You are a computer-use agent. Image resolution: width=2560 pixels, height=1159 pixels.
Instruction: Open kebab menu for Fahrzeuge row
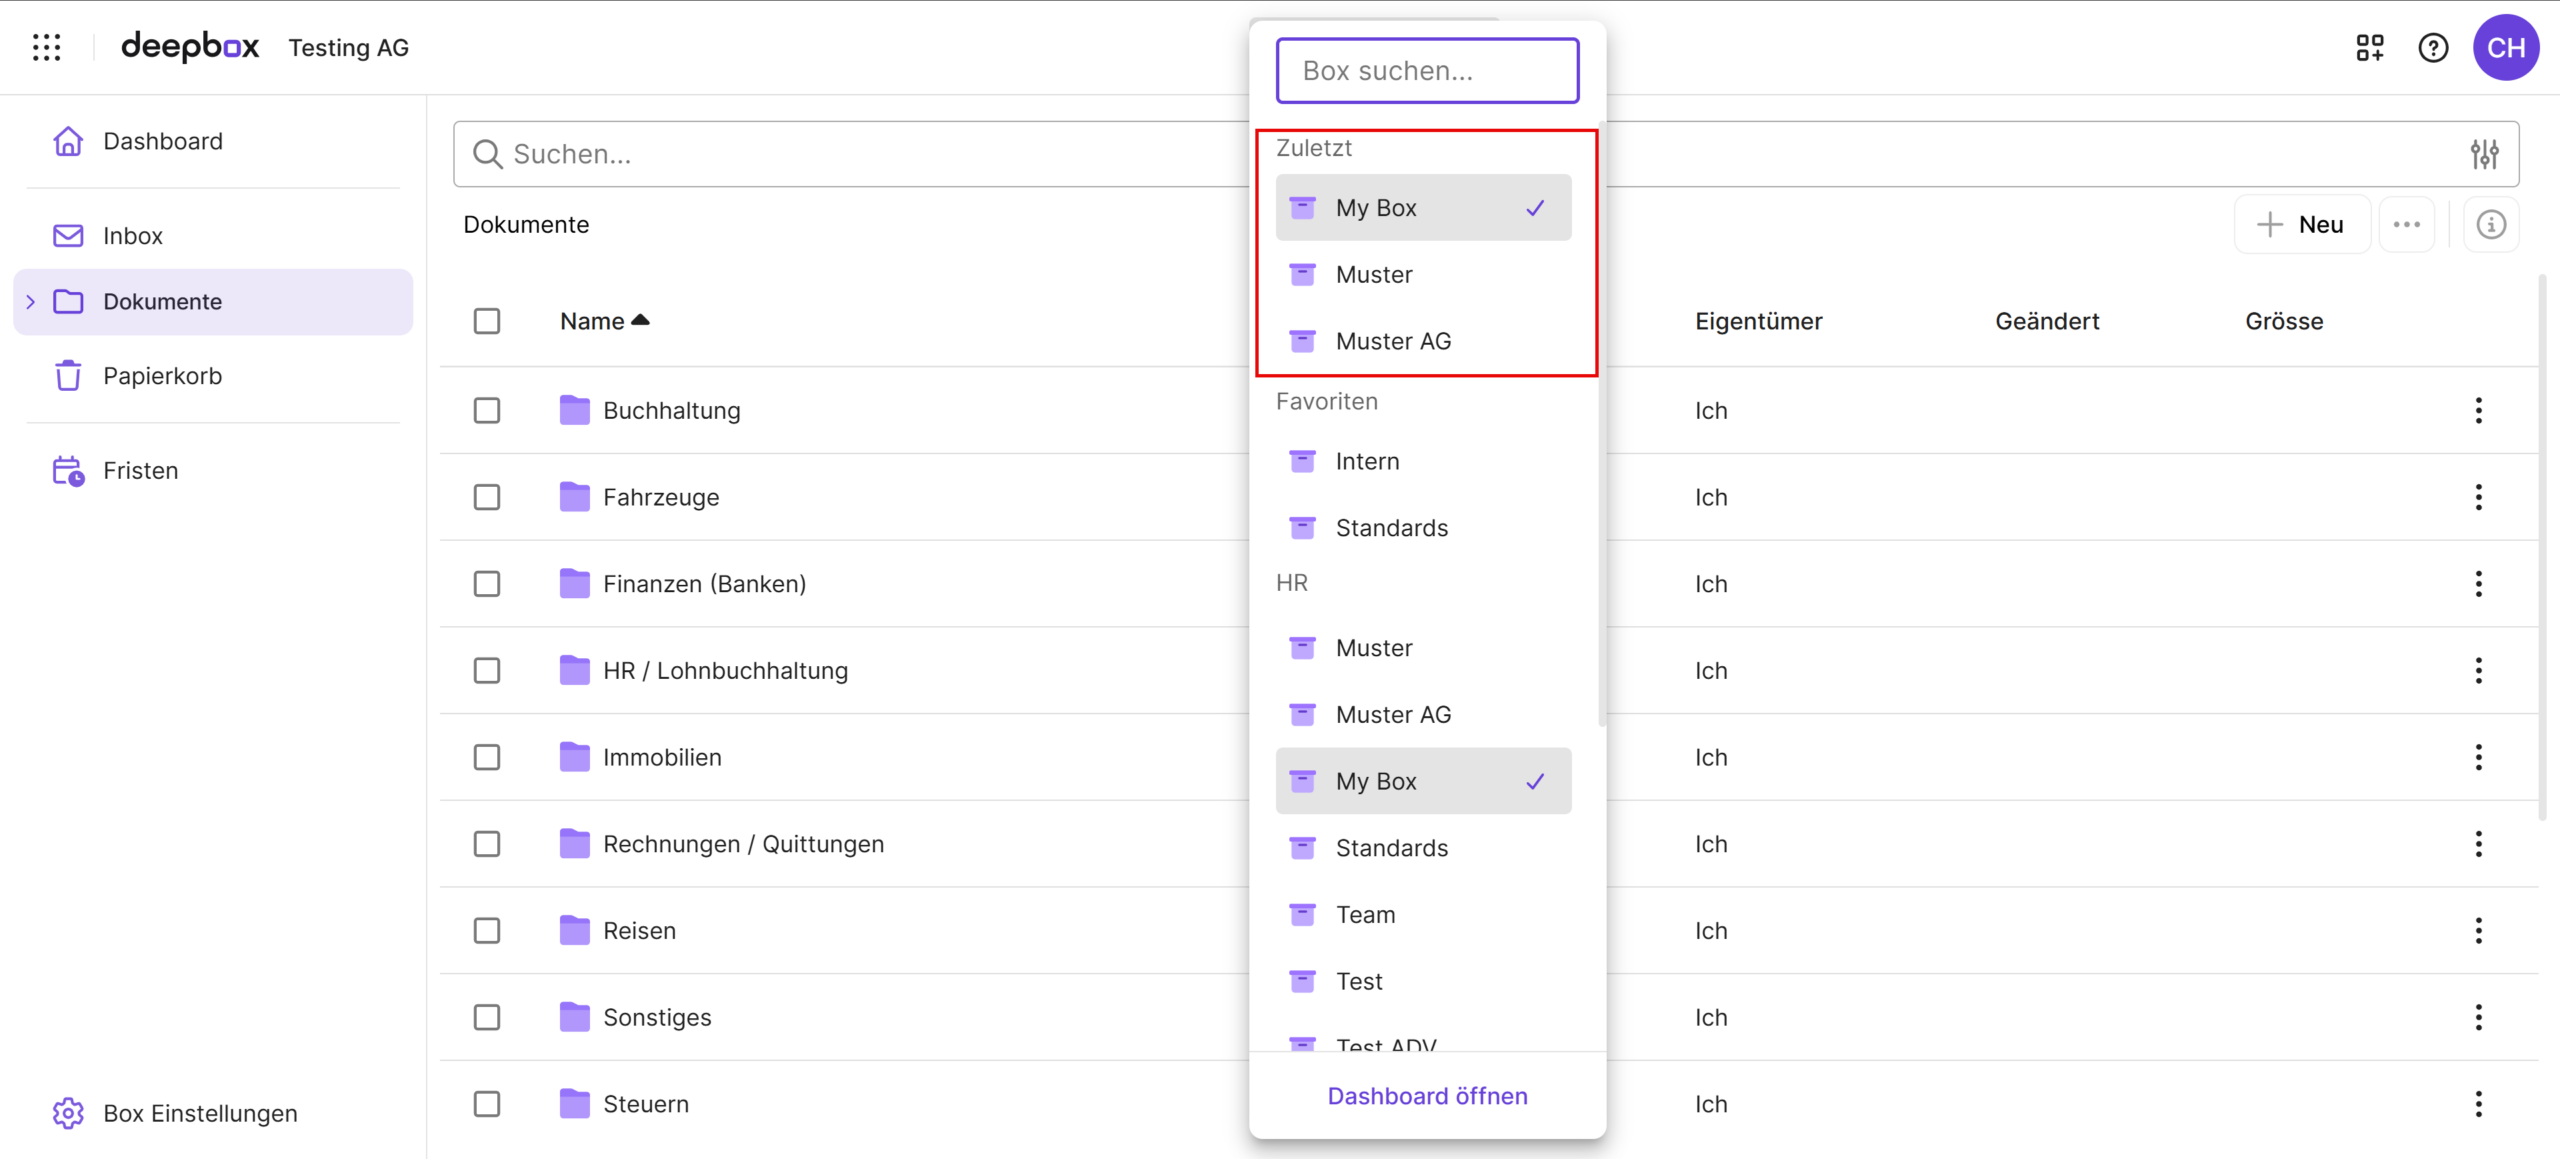pyautogui.click(x=2478, y=497)
